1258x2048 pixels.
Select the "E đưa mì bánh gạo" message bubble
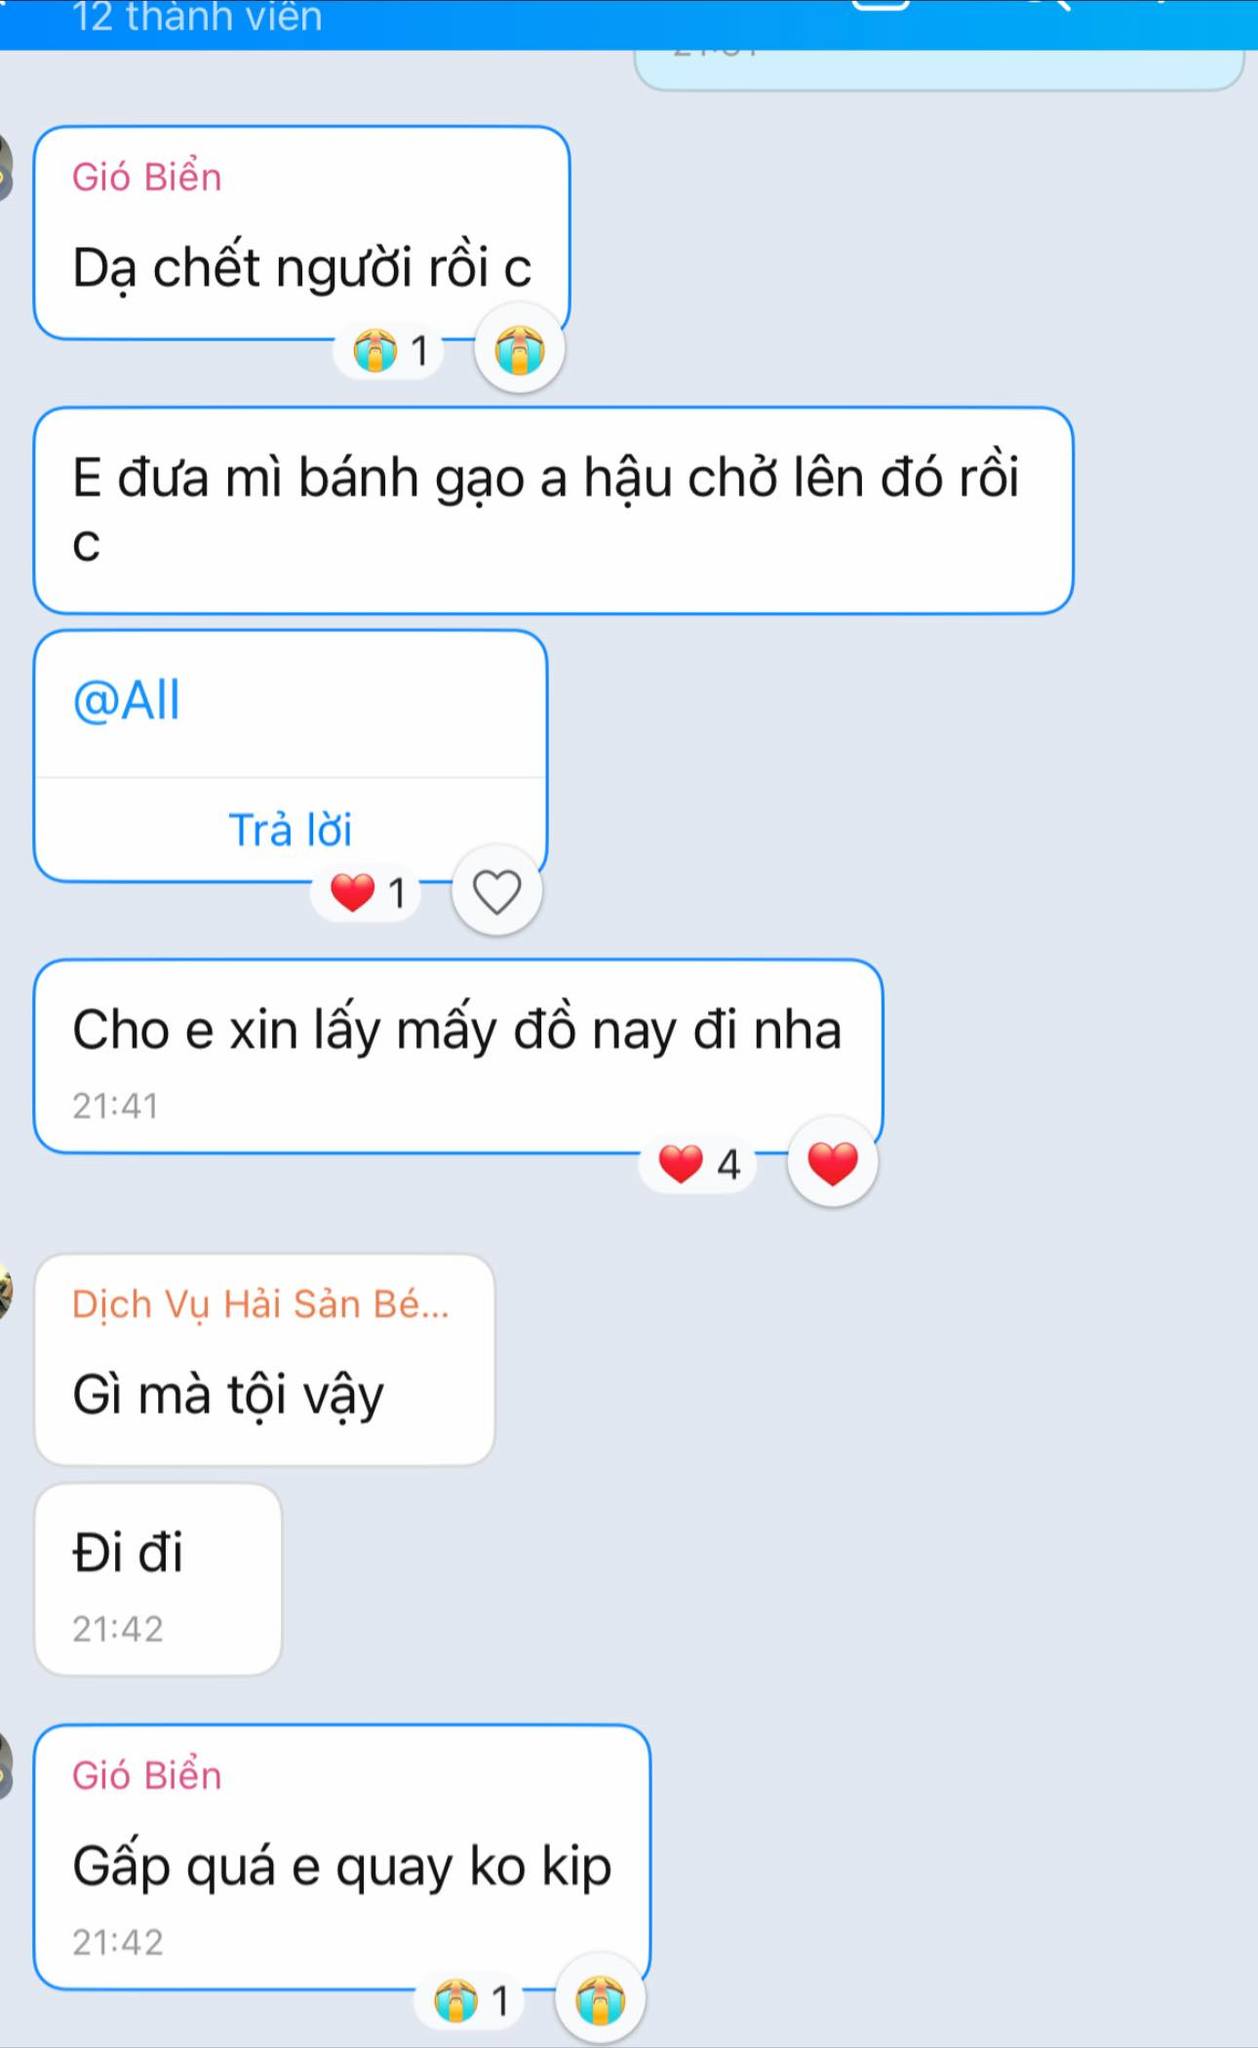click(x=553, y=510)
